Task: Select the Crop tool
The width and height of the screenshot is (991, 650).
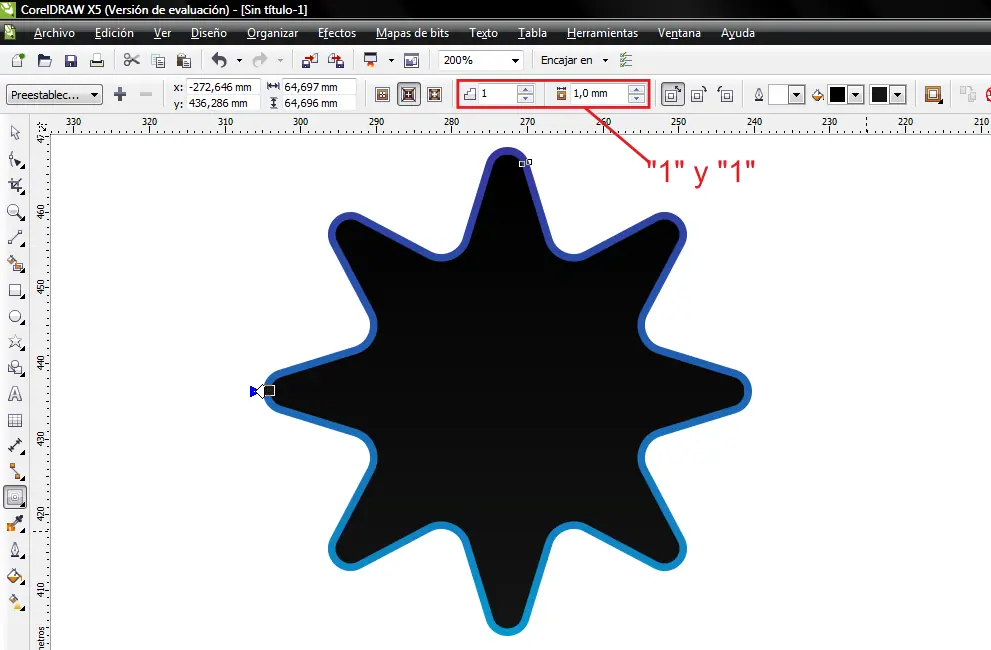Action: (x=15, y=185)
